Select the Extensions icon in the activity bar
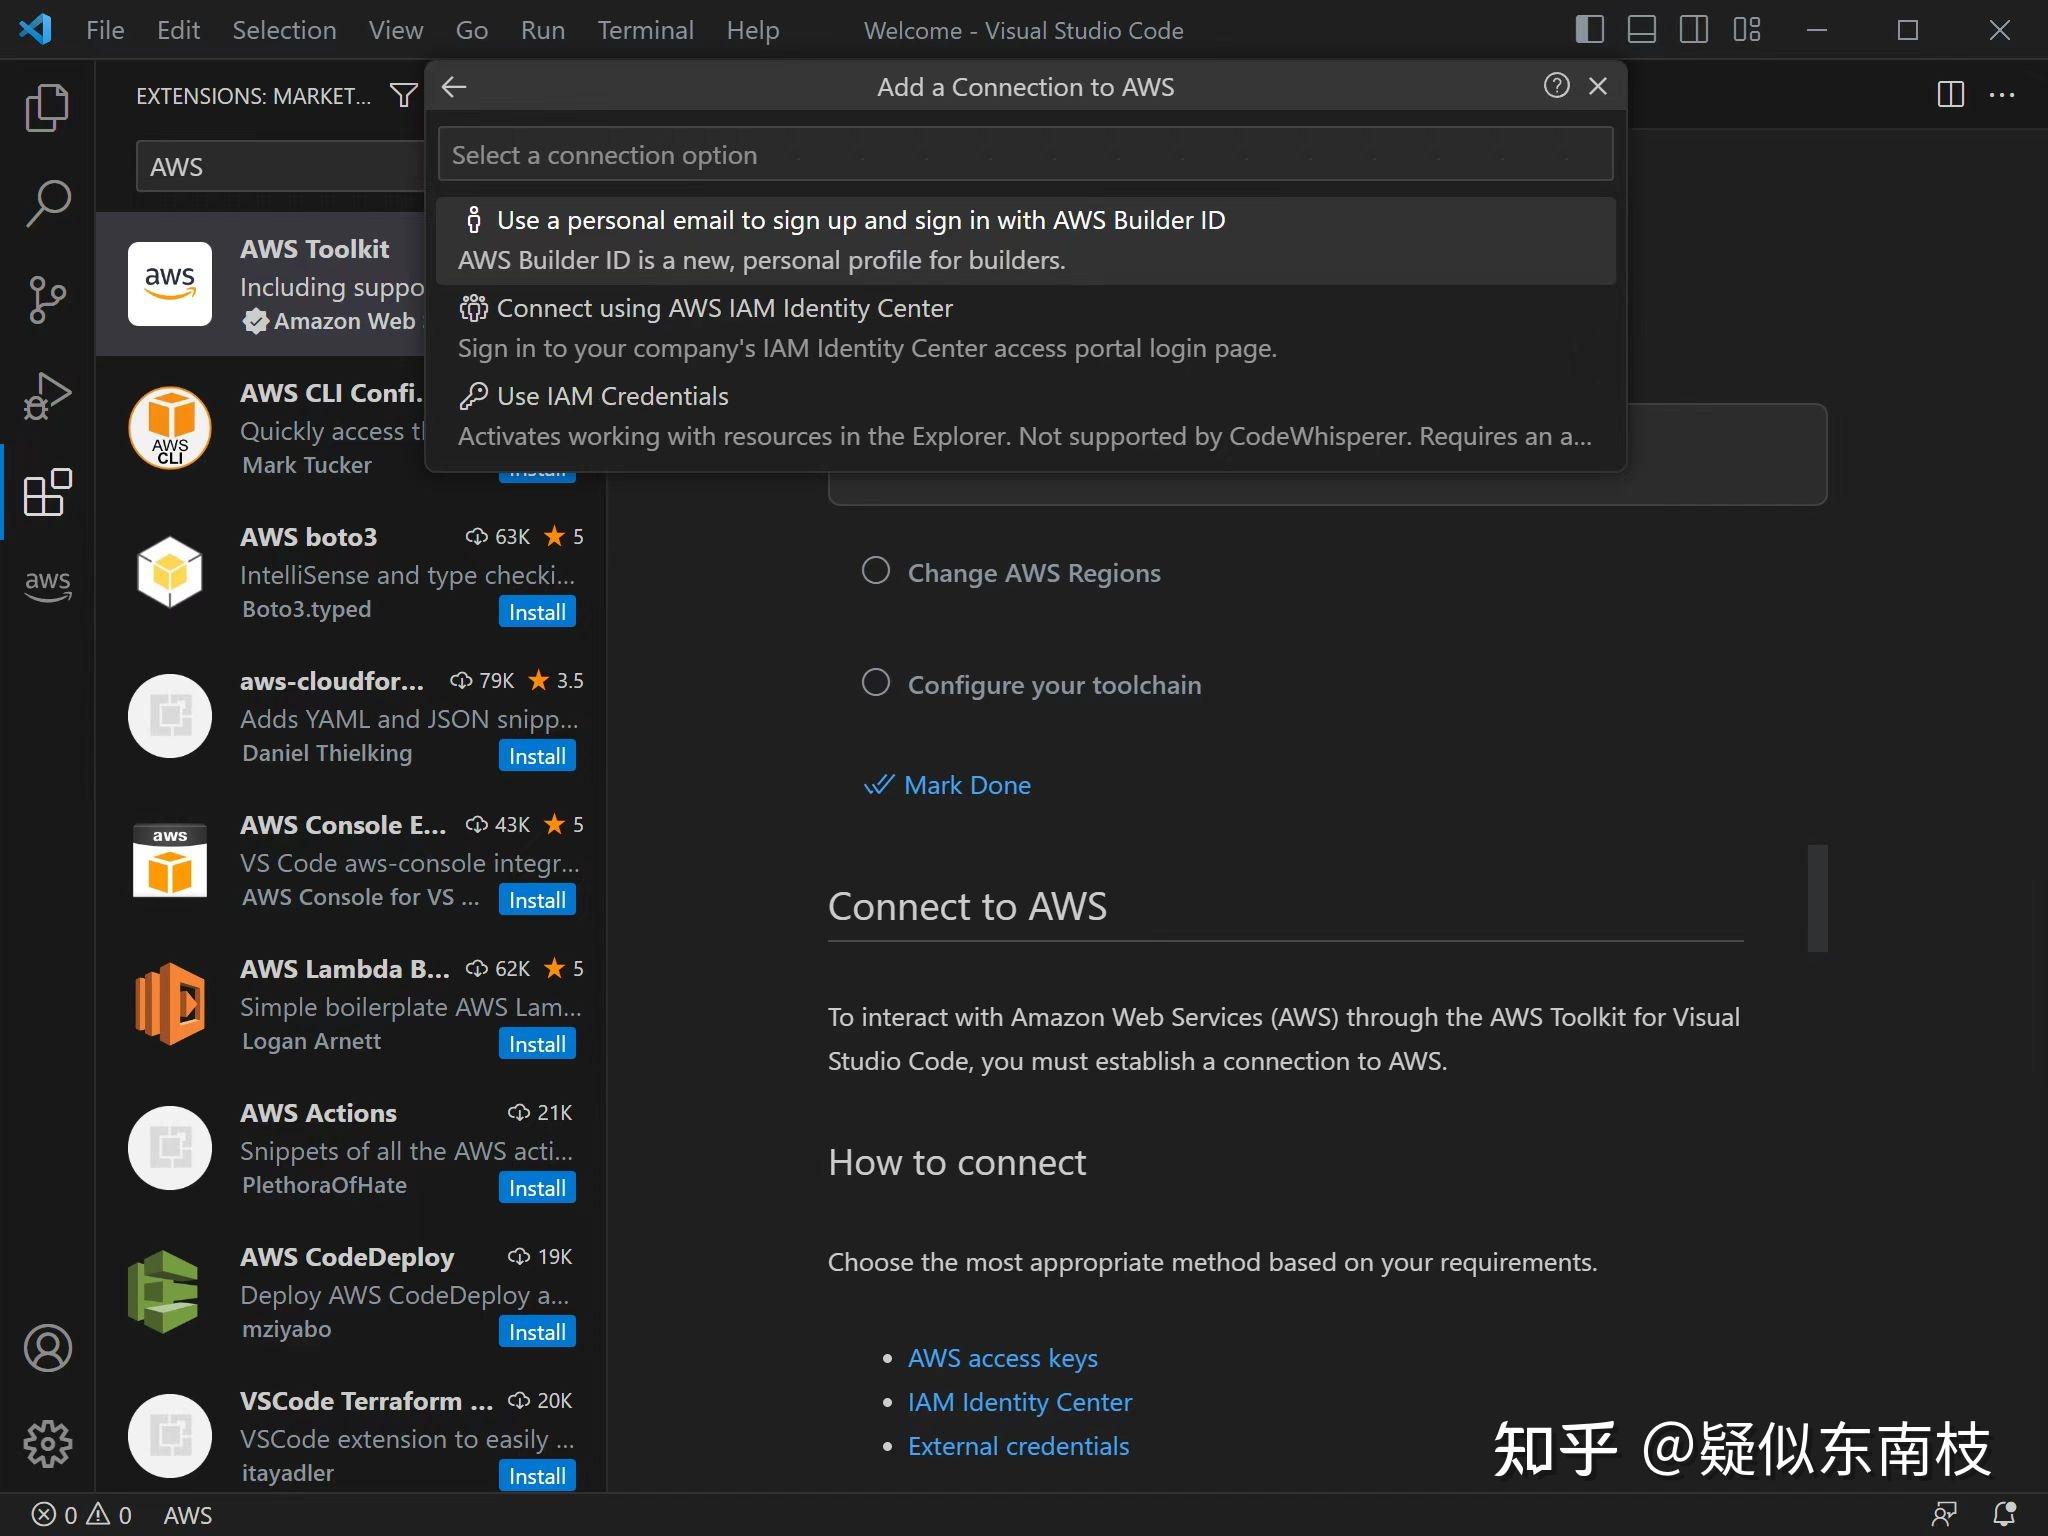This screenshot has height=1536, width=2048. 46,492
